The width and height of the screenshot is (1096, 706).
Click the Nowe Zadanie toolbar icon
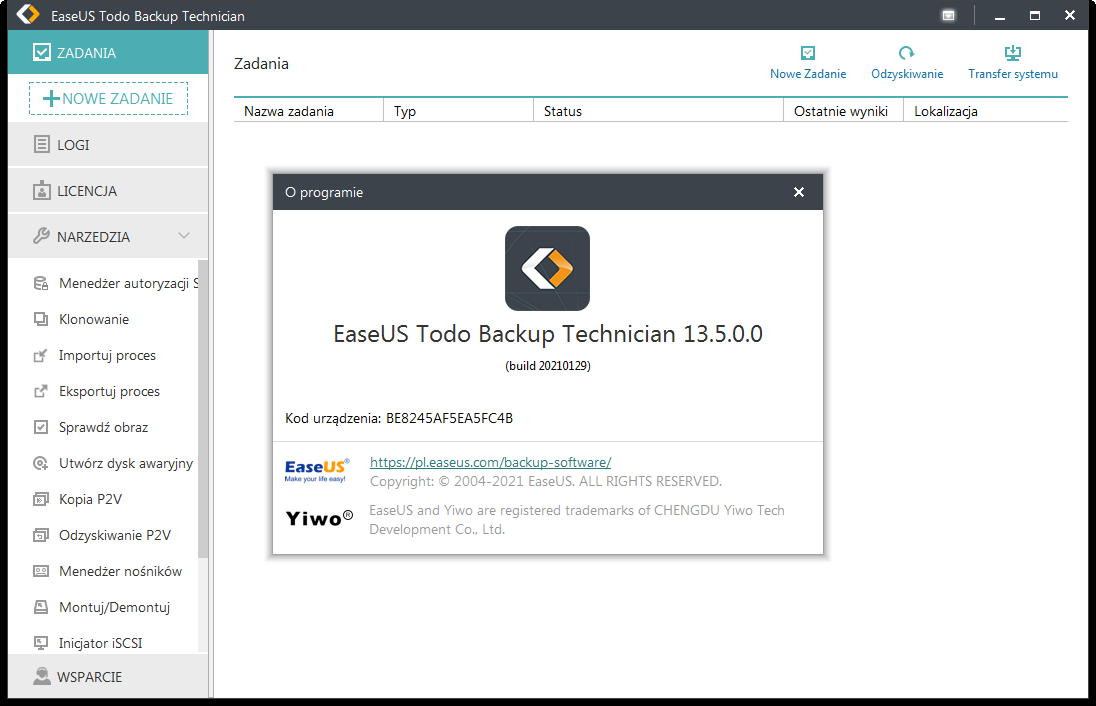tap(808, 52)
